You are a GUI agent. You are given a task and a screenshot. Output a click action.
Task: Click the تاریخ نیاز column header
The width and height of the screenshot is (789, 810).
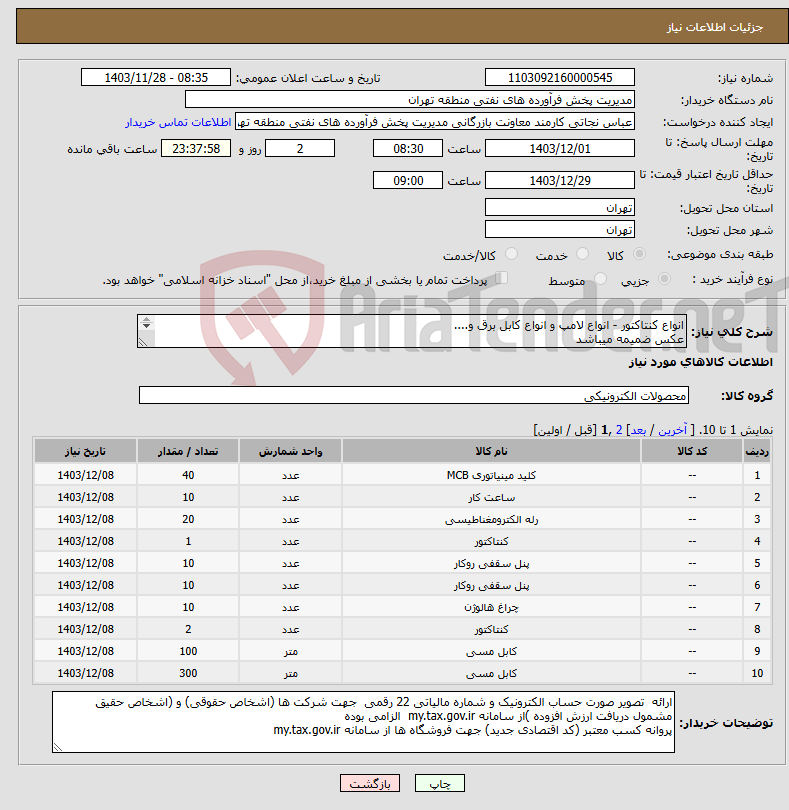click(x=85, y=451)
